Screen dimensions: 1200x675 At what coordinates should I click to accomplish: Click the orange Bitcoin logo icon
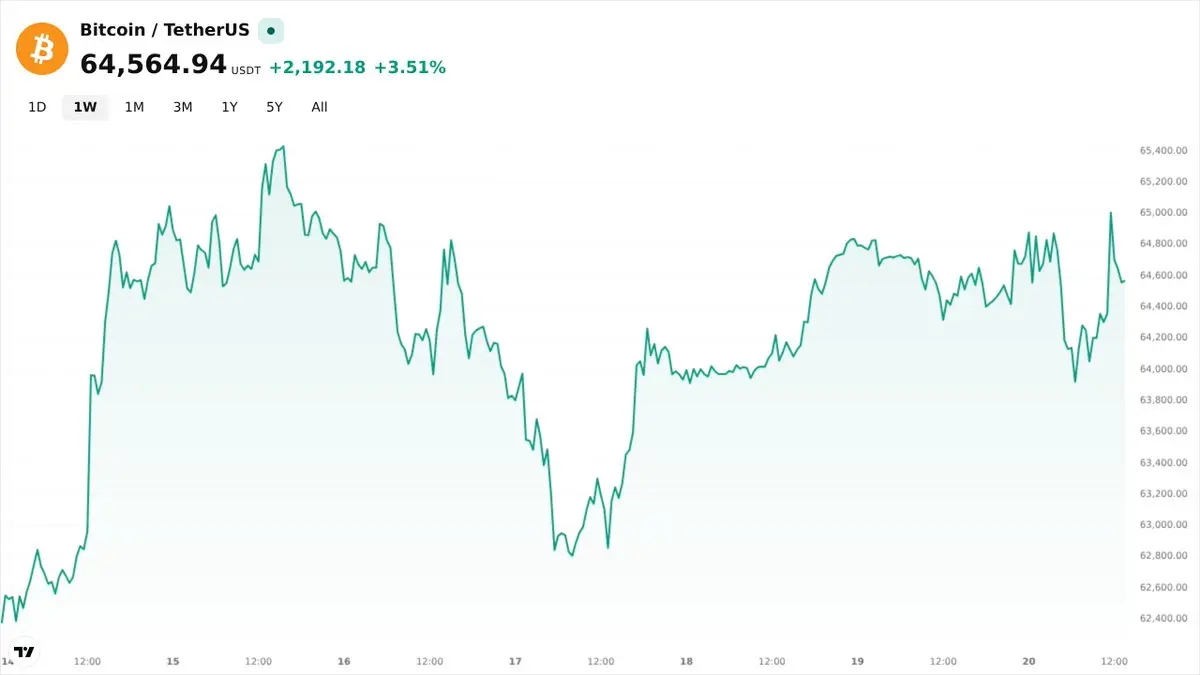42,49
